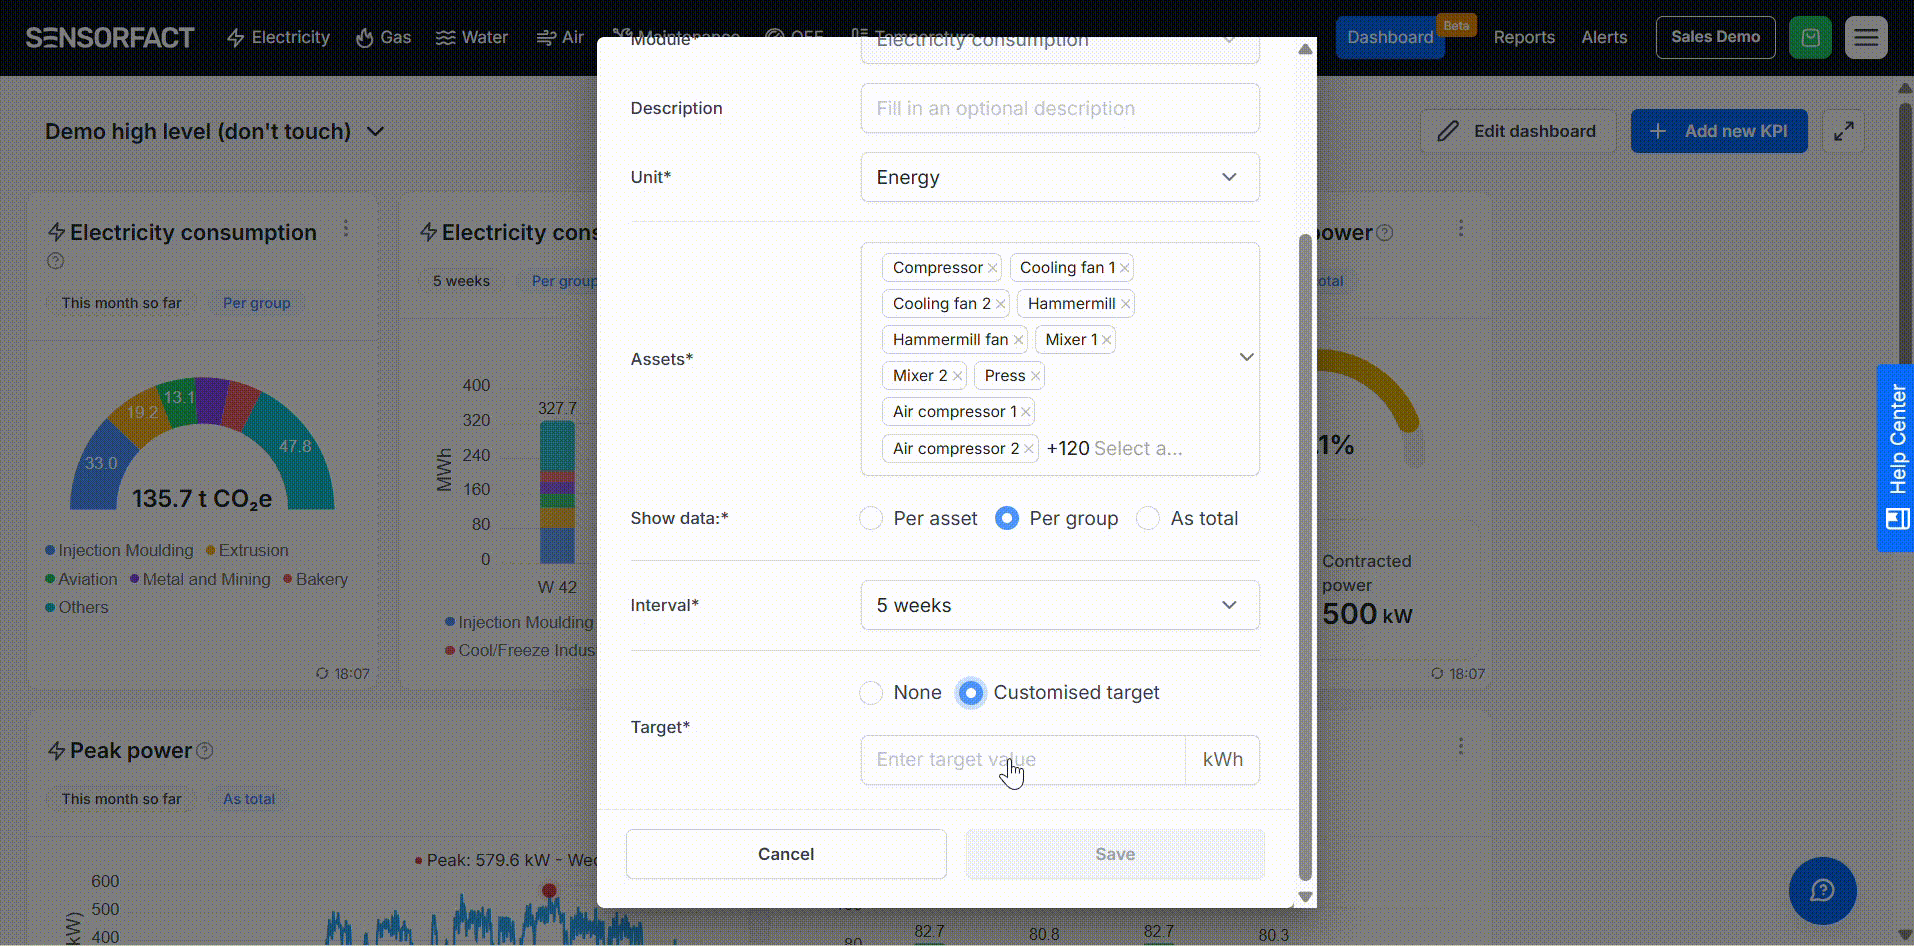
Task: Remove the Compressor asset tag
Action: 992,268
